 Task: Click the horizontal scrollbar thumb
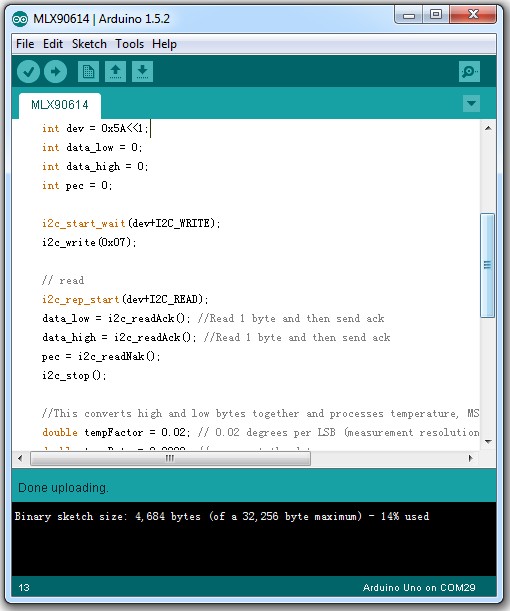pos(170,458)
